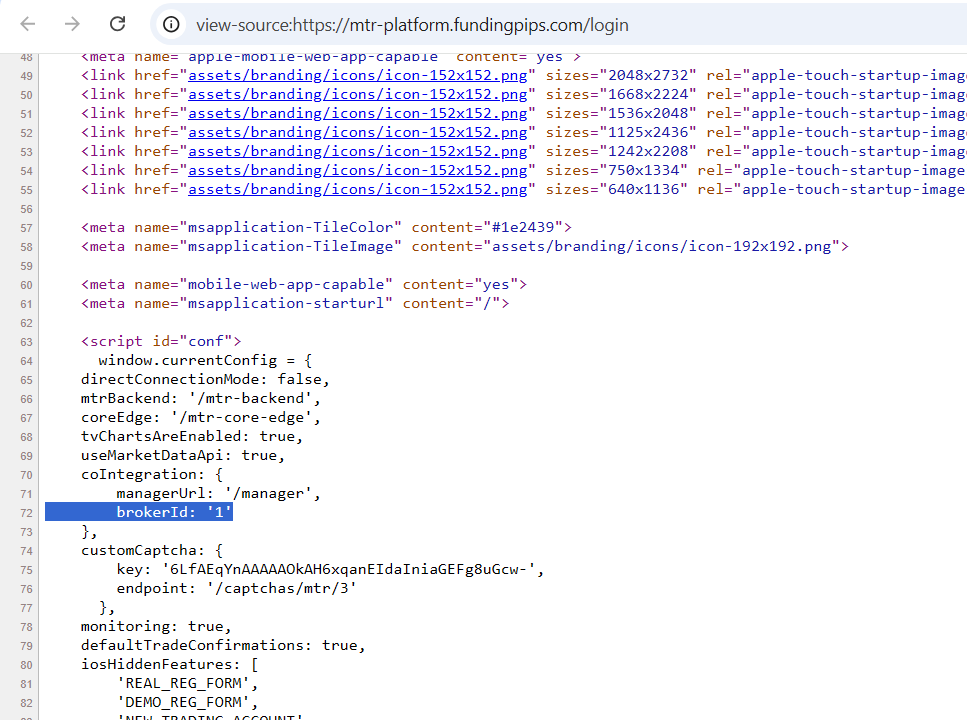Click the customCaptcha: { line
This screenshot has height=720, width=967.
click(x=152, y=550)
